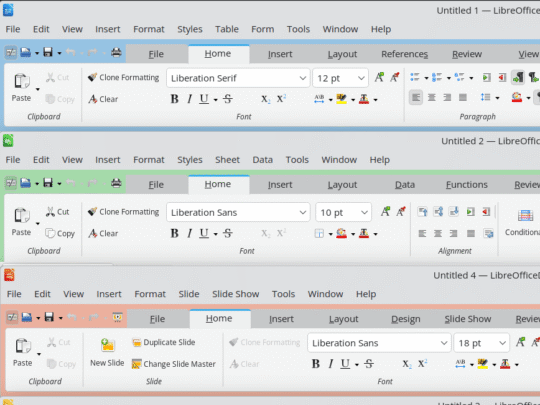Viewport: 540px width, 405px height.
Task: Toggle left paragraph alignment in Writer
Action: (416, 97)
